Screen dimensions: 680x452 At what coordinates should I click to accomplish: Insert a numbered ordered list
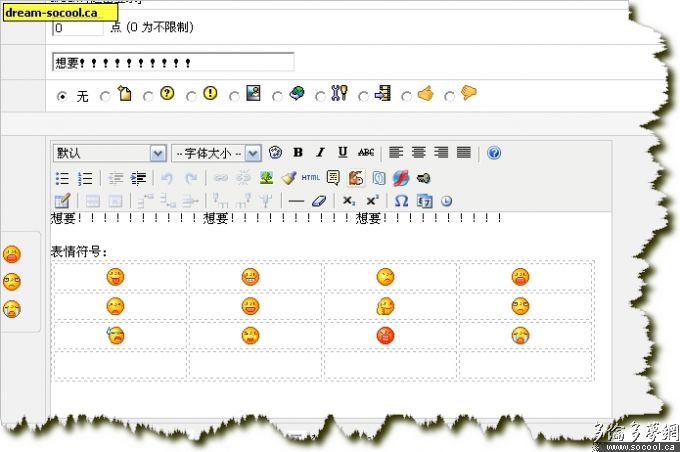[85, 178]
